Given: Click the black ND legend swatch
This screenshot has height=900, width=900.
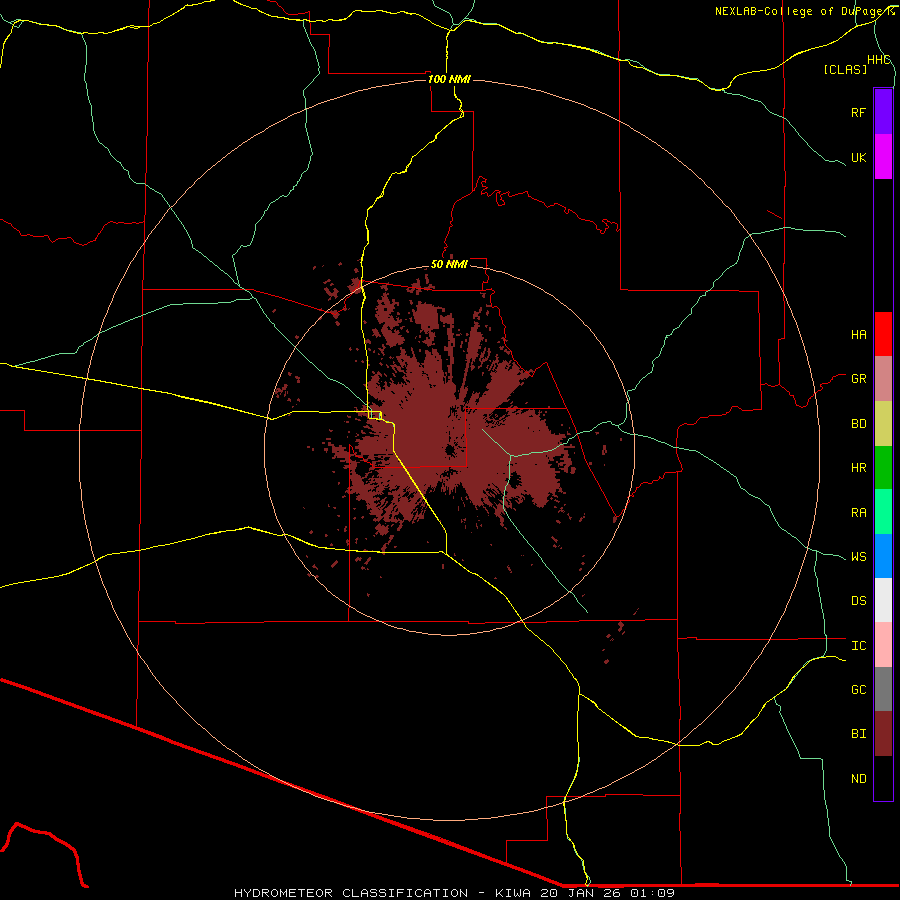Looking at the screenshot, I should [x=883, y=778].
